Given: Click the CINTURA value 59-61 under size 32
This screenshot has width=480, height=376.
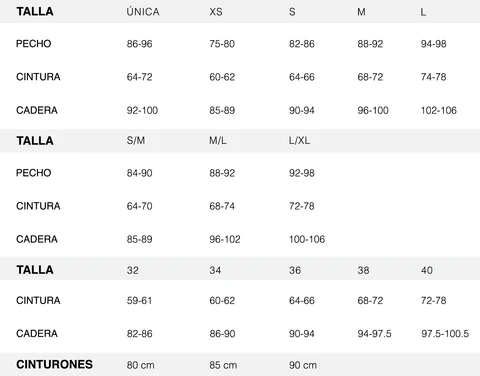Looking at the screenshot, I should point(139,300).
